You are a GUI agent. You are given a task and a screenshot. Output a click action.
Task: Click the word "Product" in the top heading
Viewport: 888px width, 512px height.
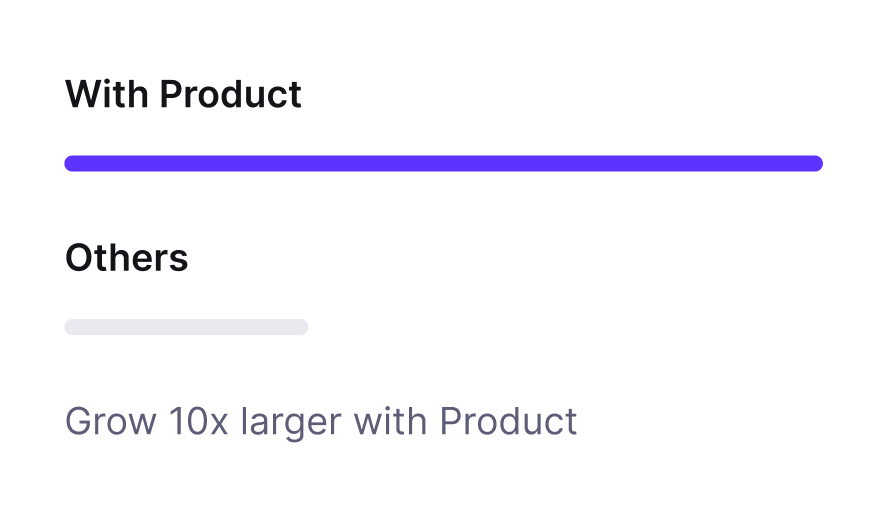click(230, 95)
